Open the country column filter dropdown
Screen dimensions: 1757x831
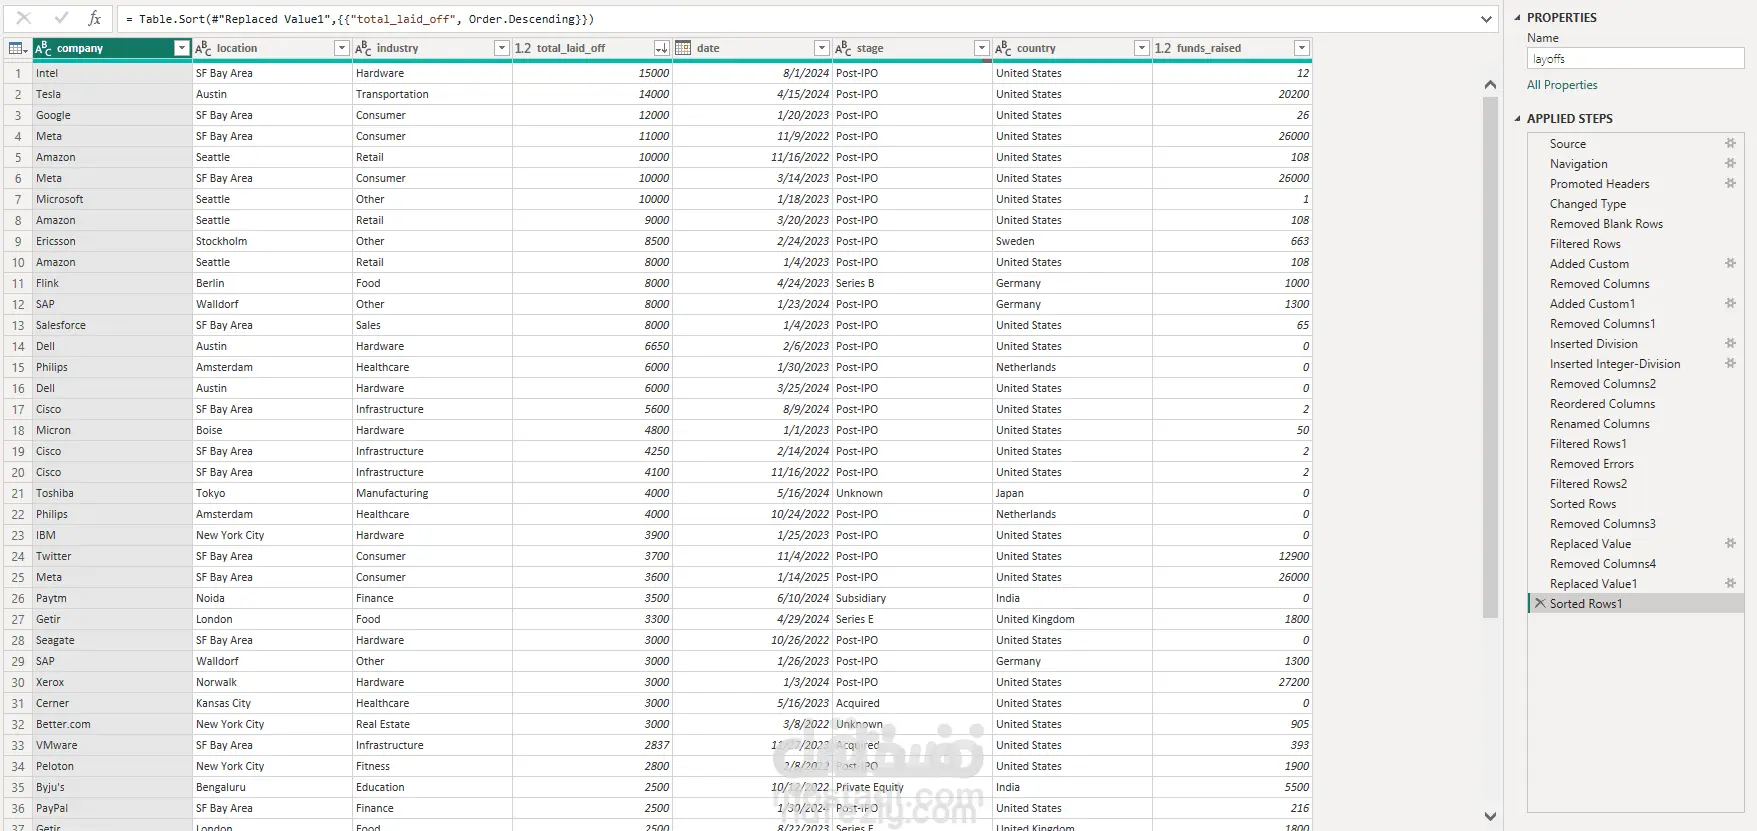pos(1141,48)
